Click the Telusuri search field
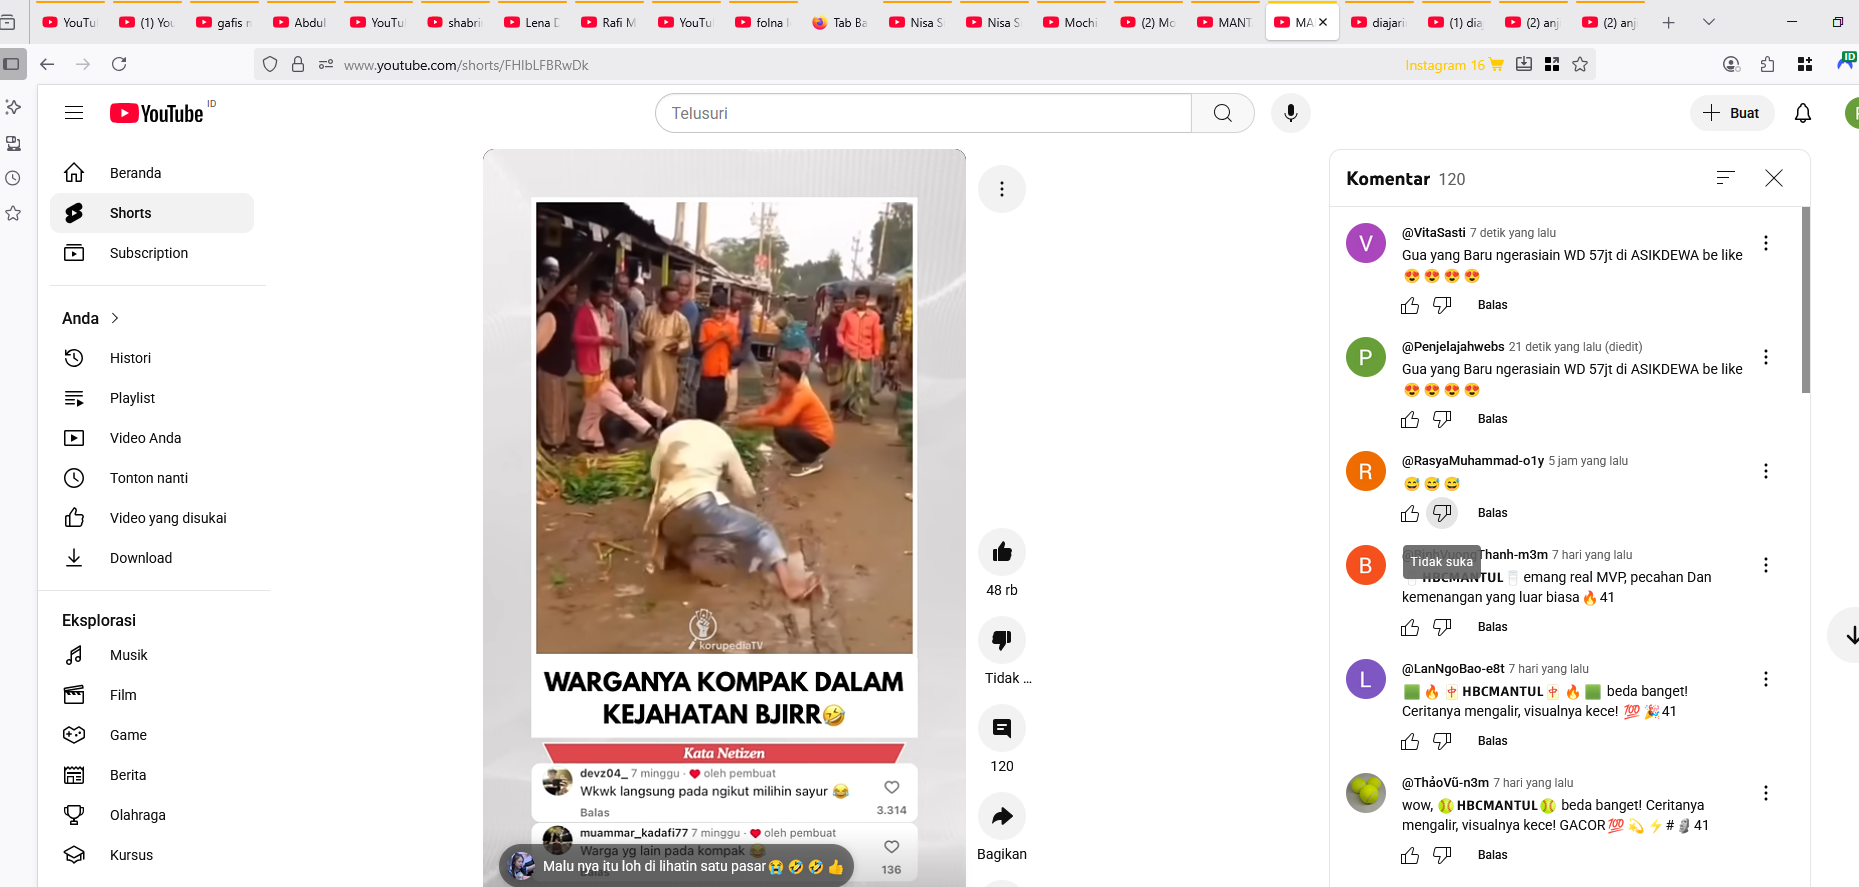Image resolution: width=1859 pixels, height=887 pixels. 923,113
